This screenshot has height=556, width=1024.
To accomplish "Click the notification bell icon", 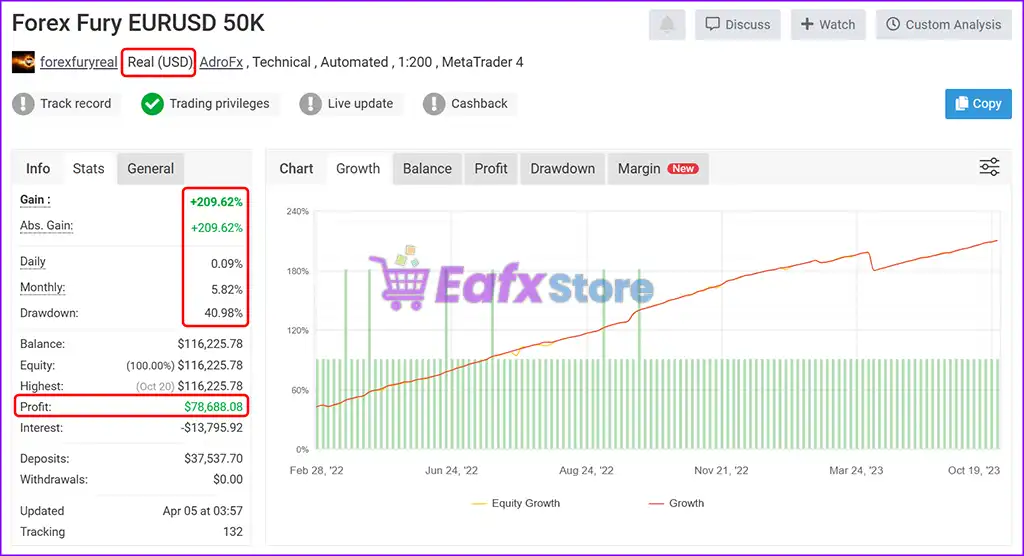I will point(667,24).
